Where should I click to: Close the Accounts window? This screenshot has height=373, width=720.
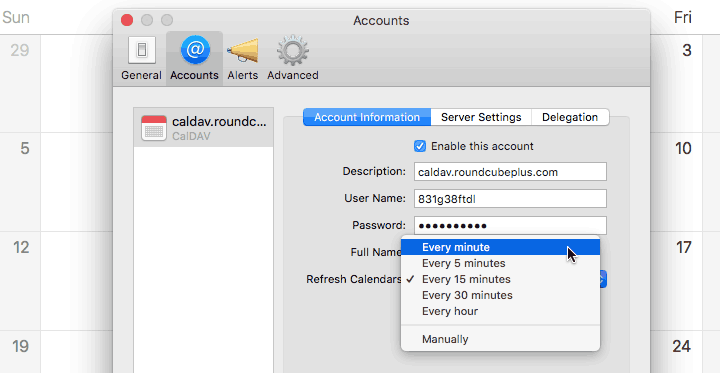click(127, 20)
